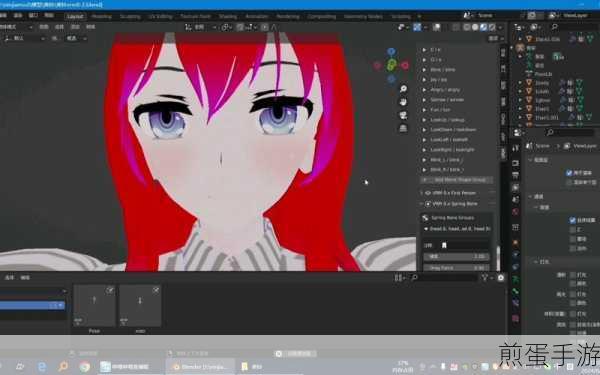The image size is (600, 375).
Task: Toggle the 合并结果 pass checkbox
Action: (x=572, y=220)
